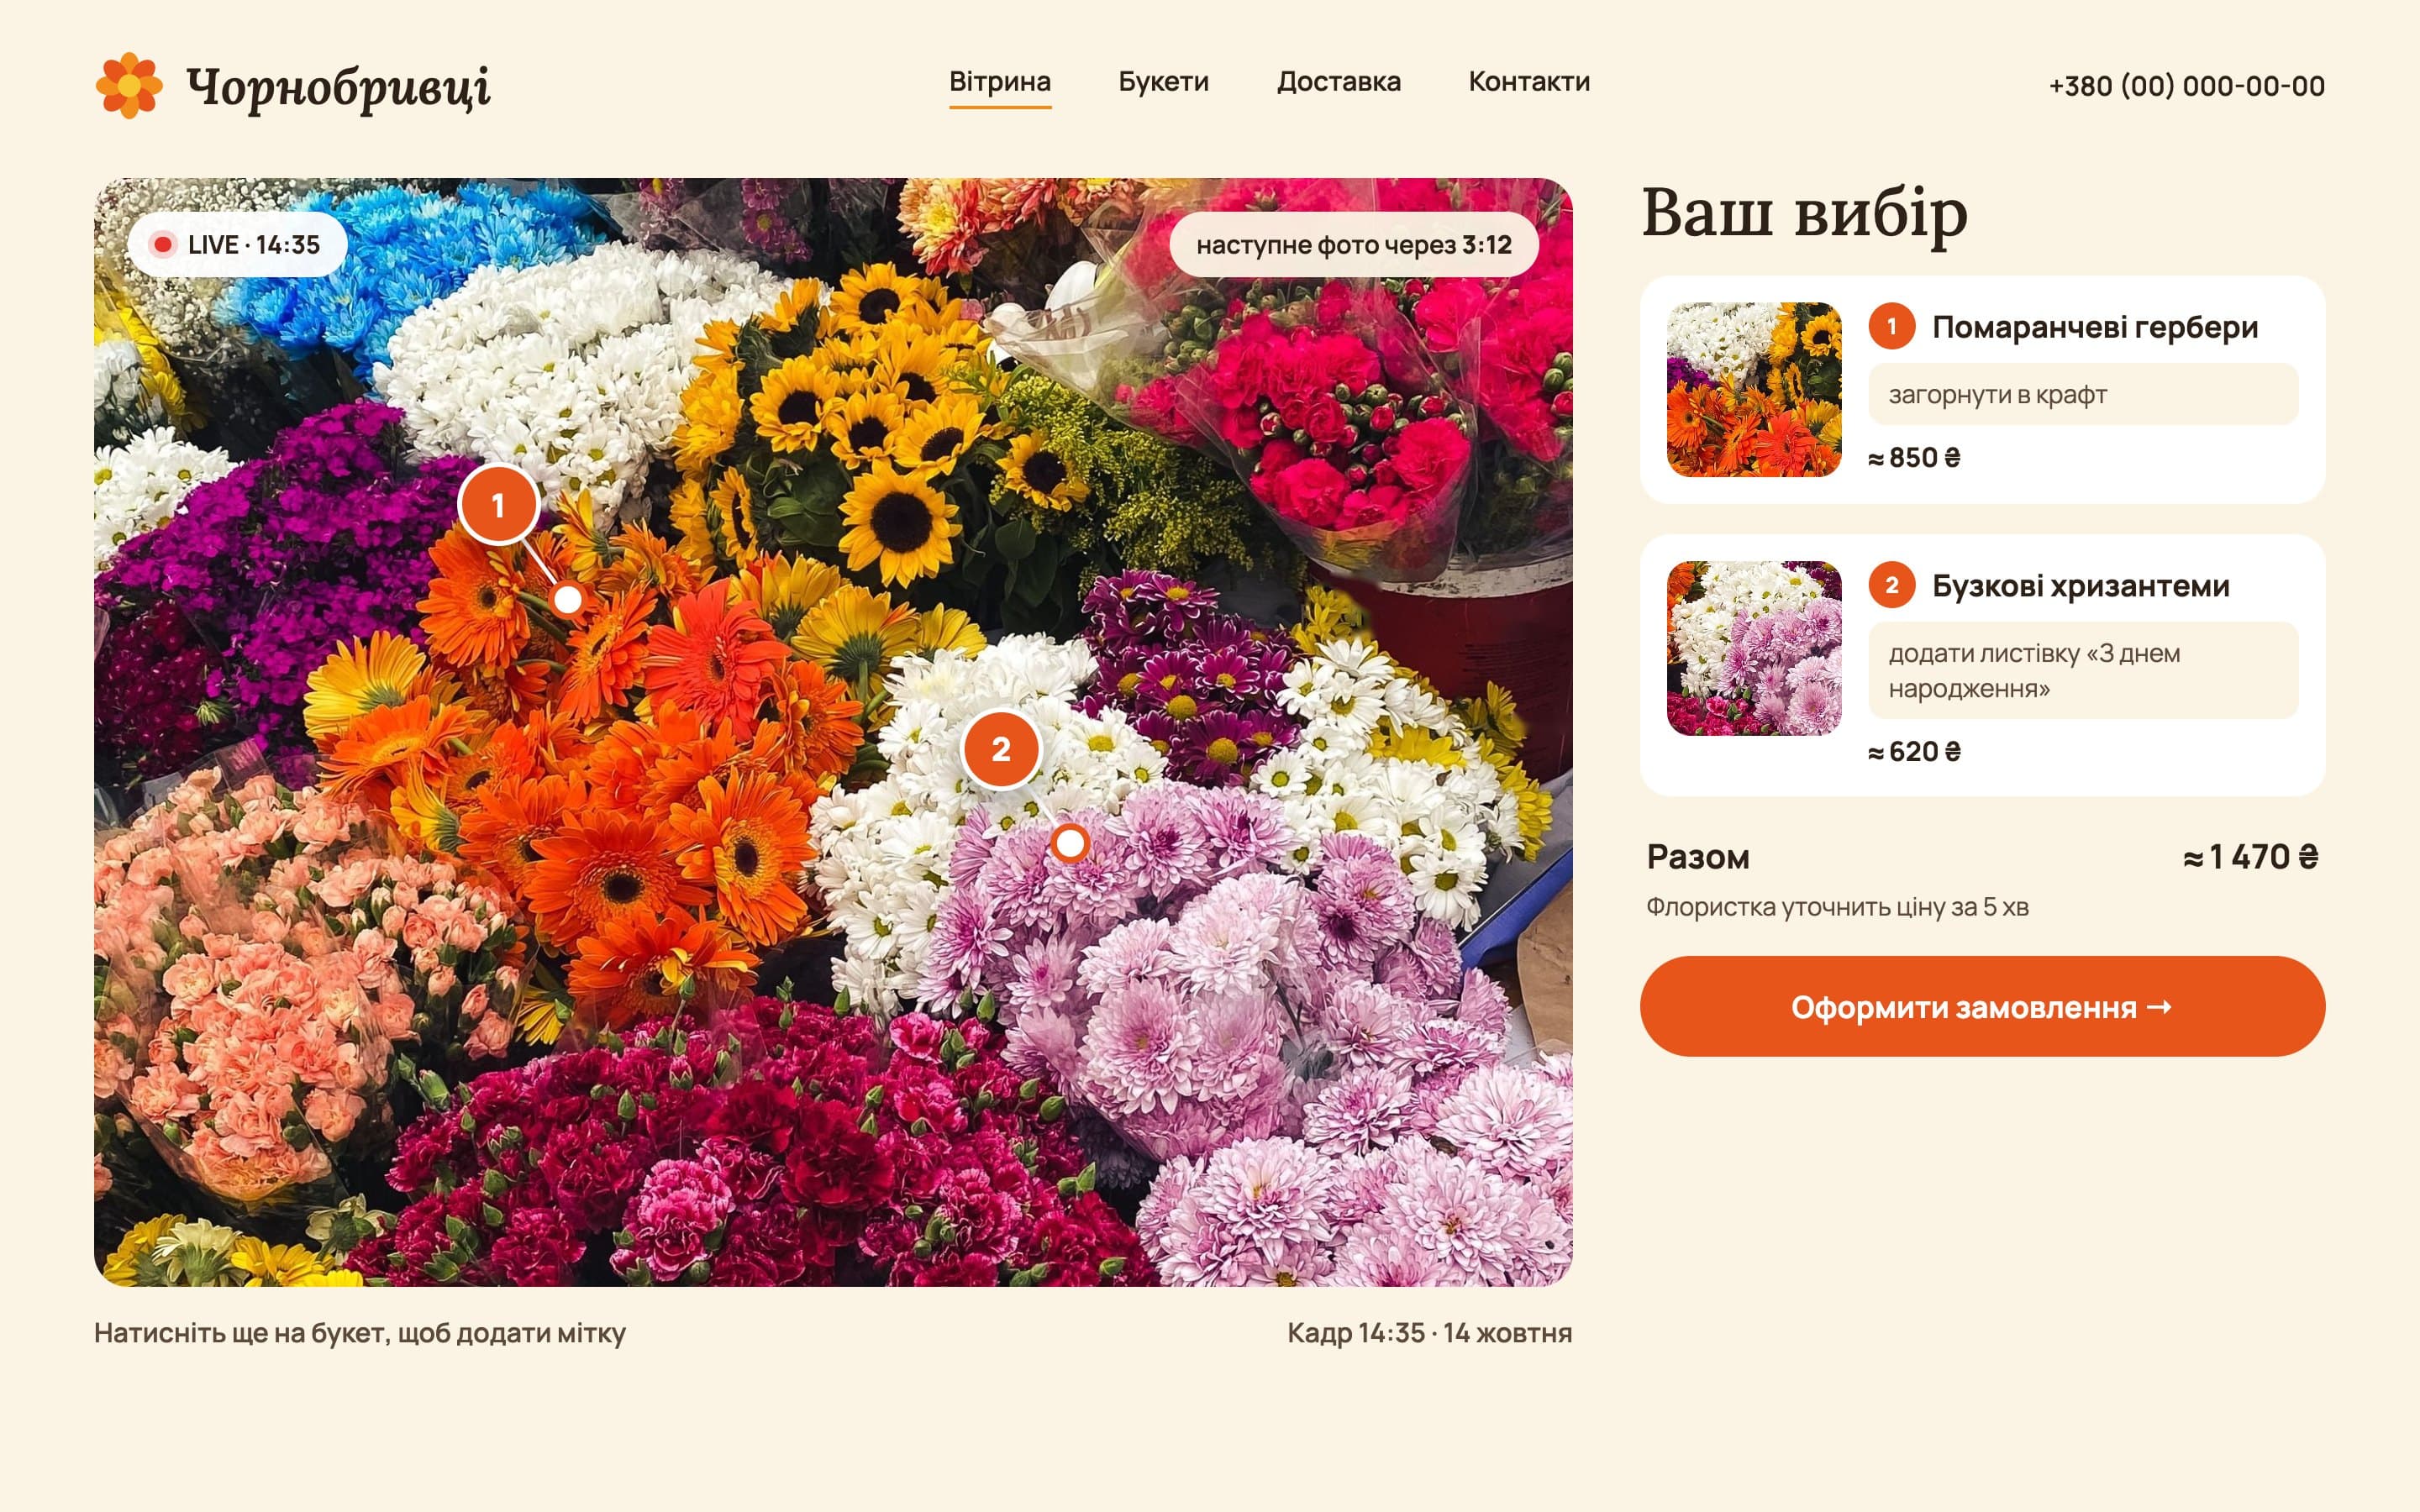Click the total ≈ 1 470 ₴

tap(2250, 857)
